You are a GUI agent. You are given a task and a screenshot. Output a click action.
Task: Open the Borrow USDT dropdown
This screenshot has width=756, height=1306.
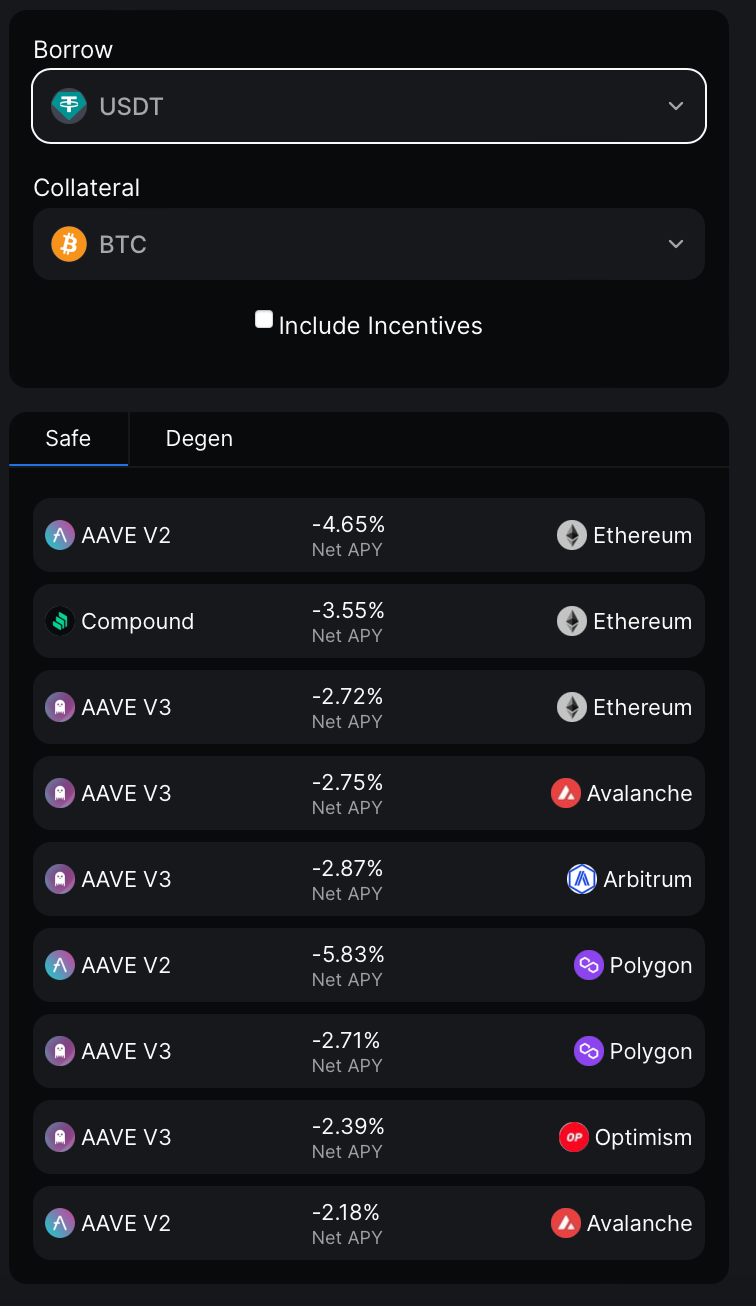pos(368,105)
